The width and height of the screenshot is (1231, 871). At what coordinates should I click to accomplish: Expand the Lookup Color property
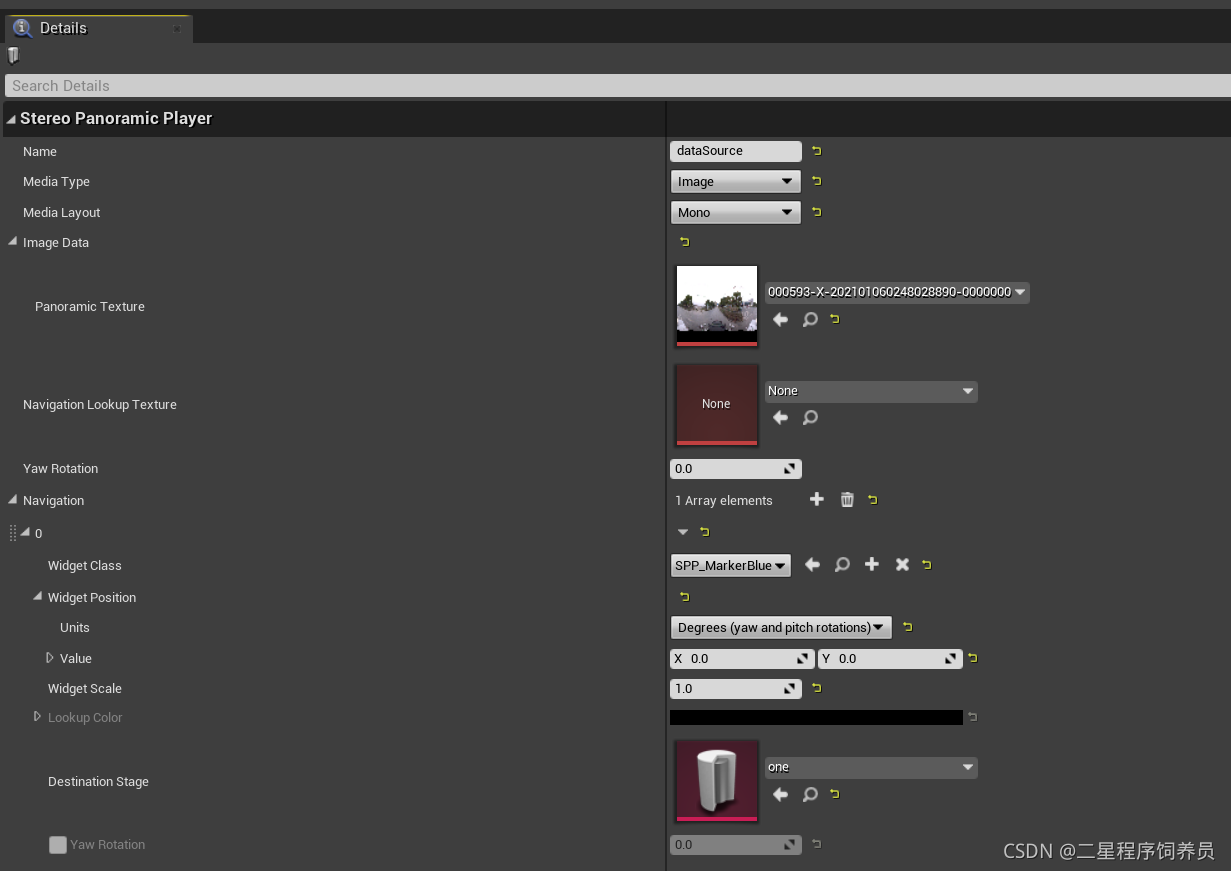point(38,717)
